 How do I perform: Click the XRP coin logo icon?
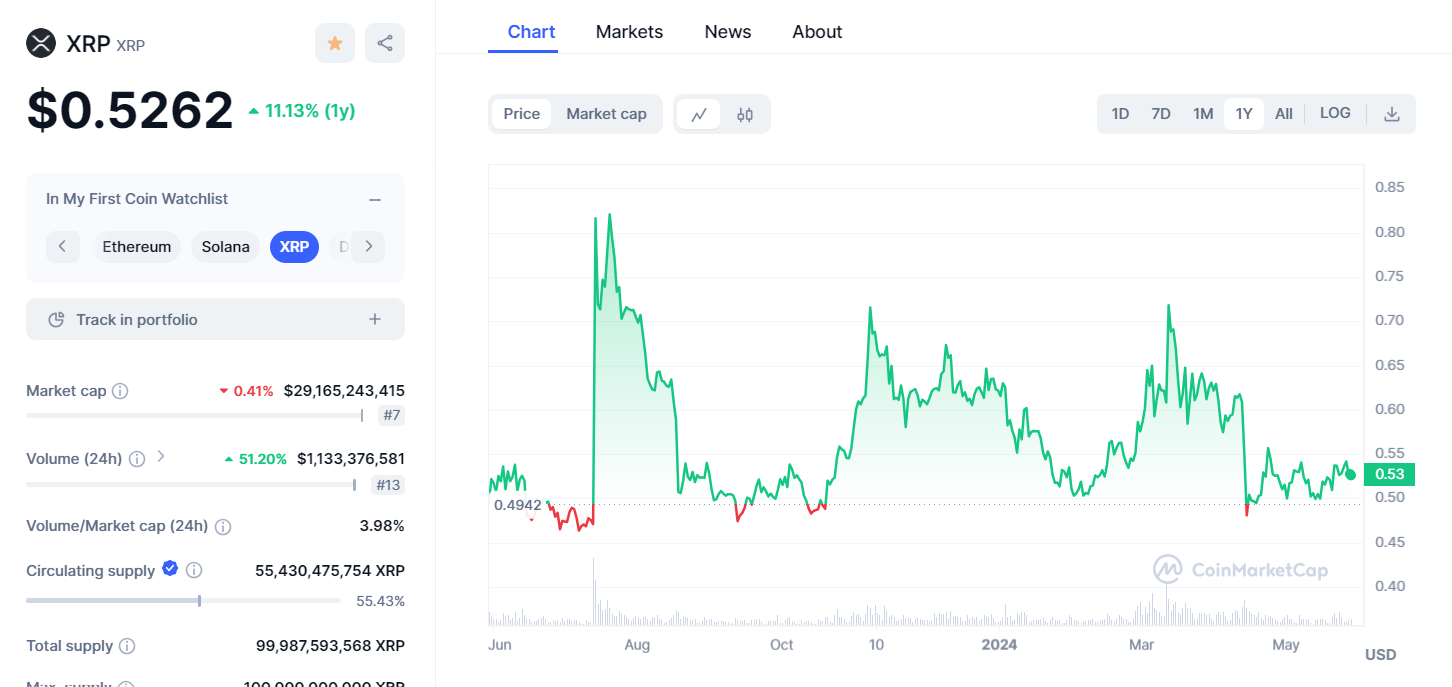point(41,43)
